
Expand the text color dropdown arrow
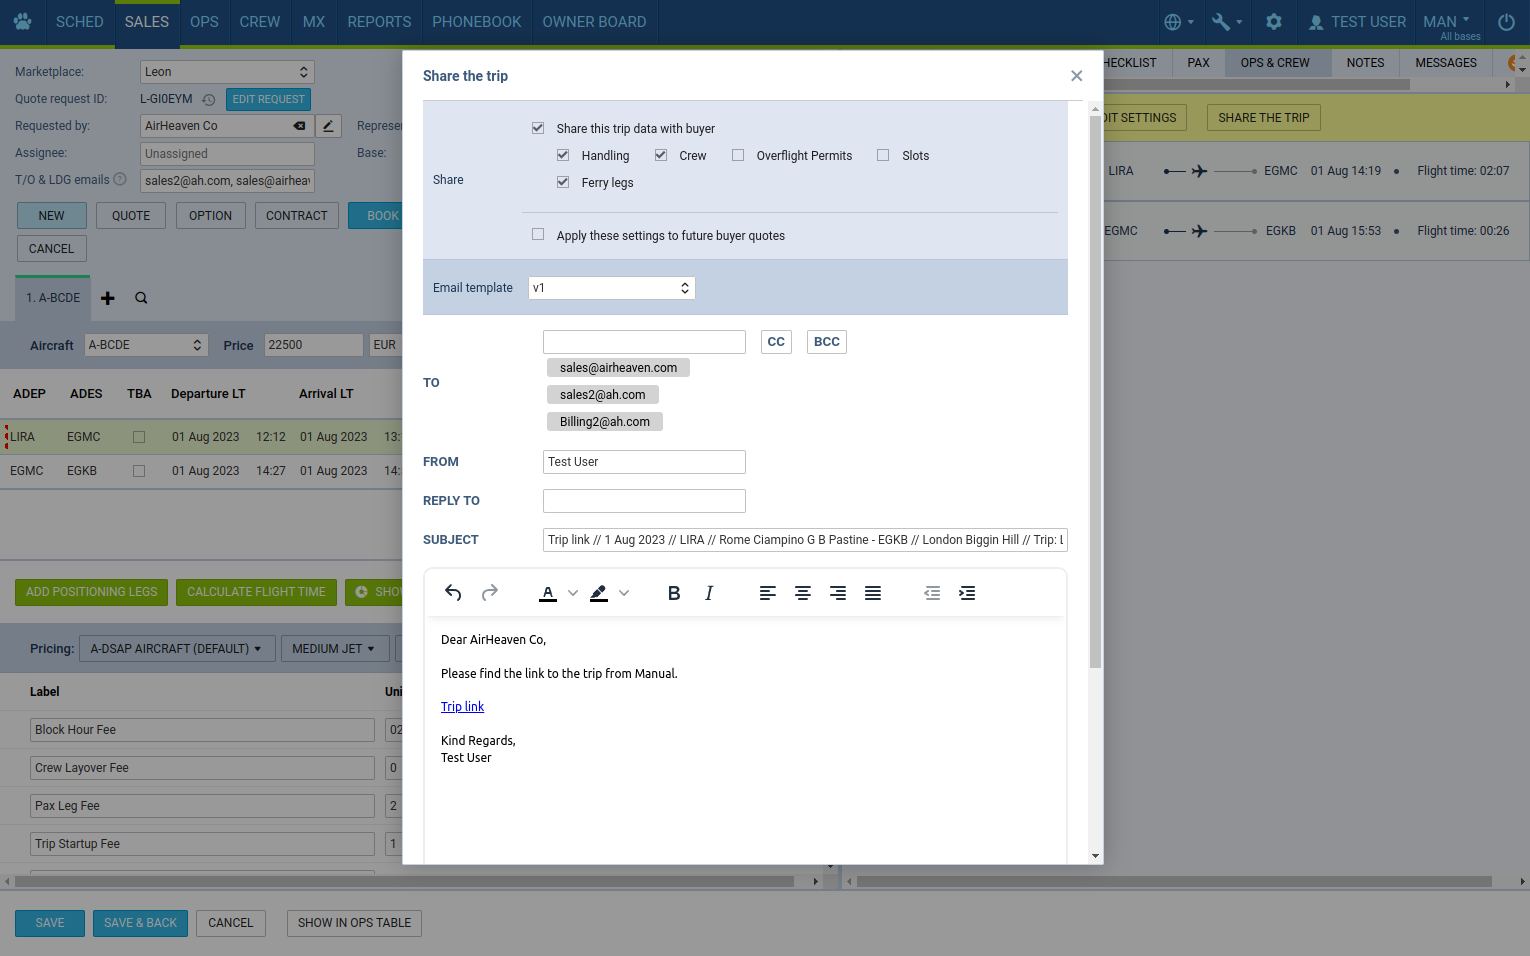(x=573, y=593)
